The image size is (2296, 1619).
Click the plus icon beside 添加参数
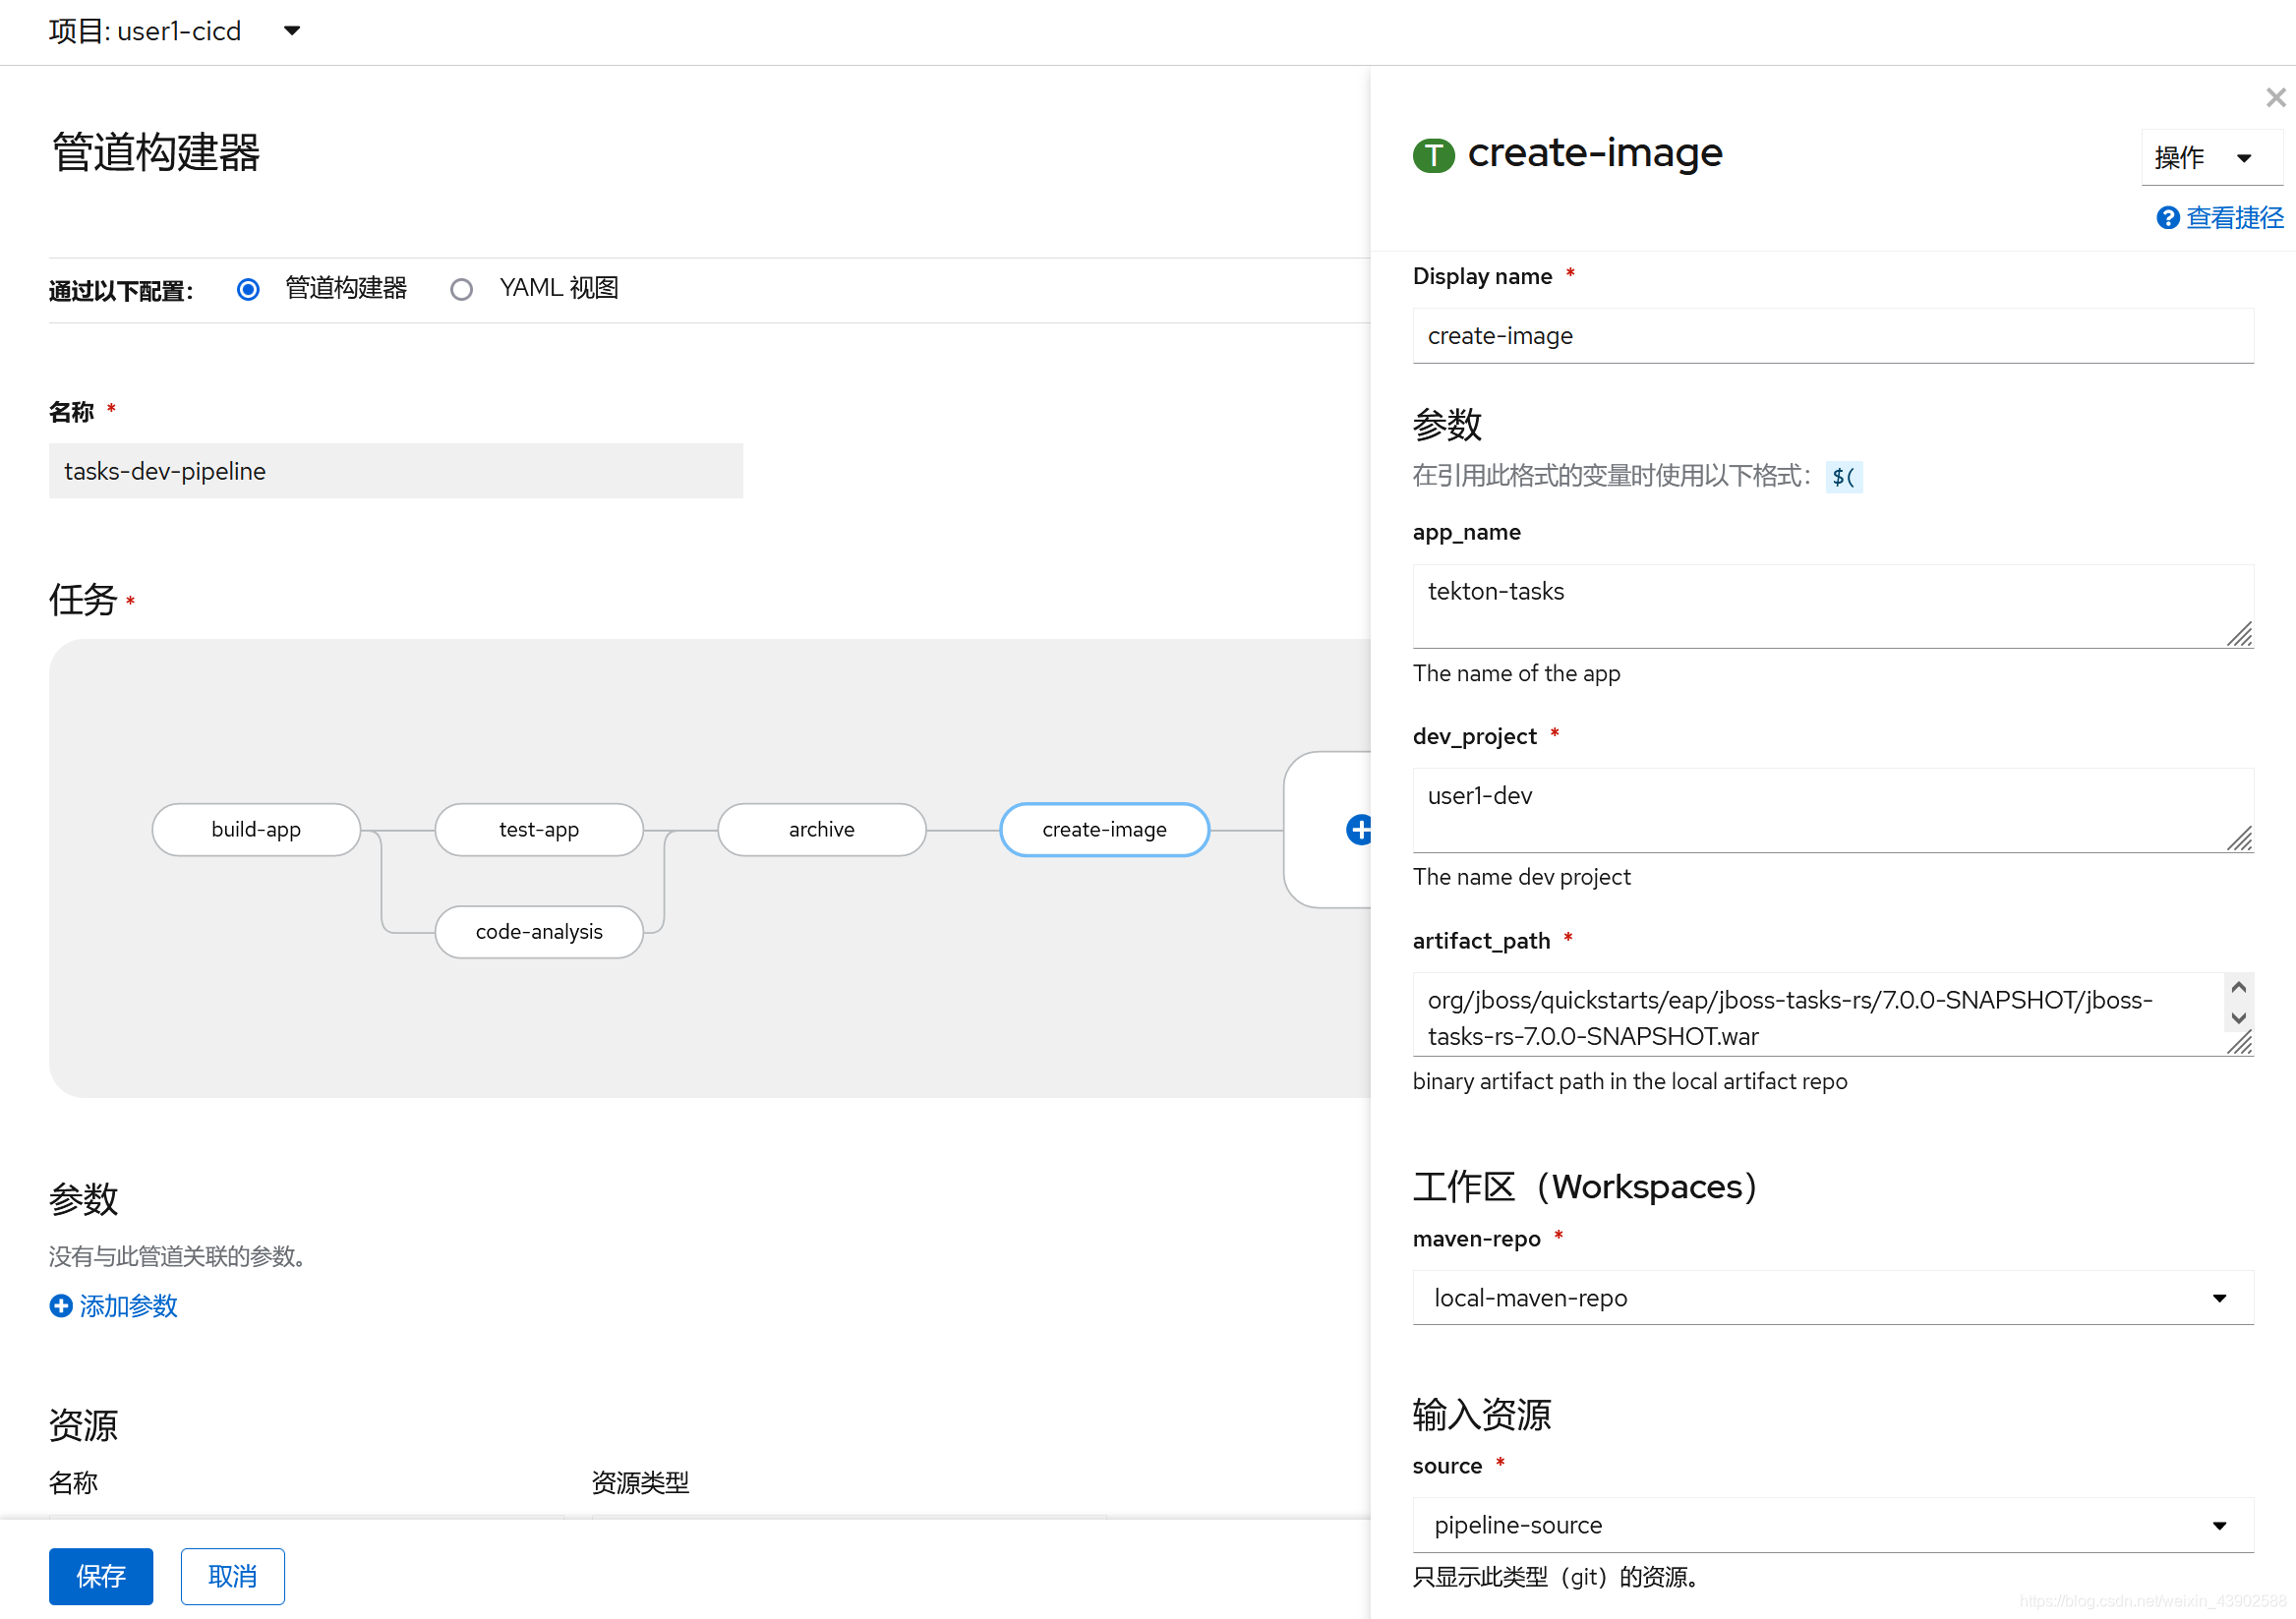click(x=61, y=1305)
